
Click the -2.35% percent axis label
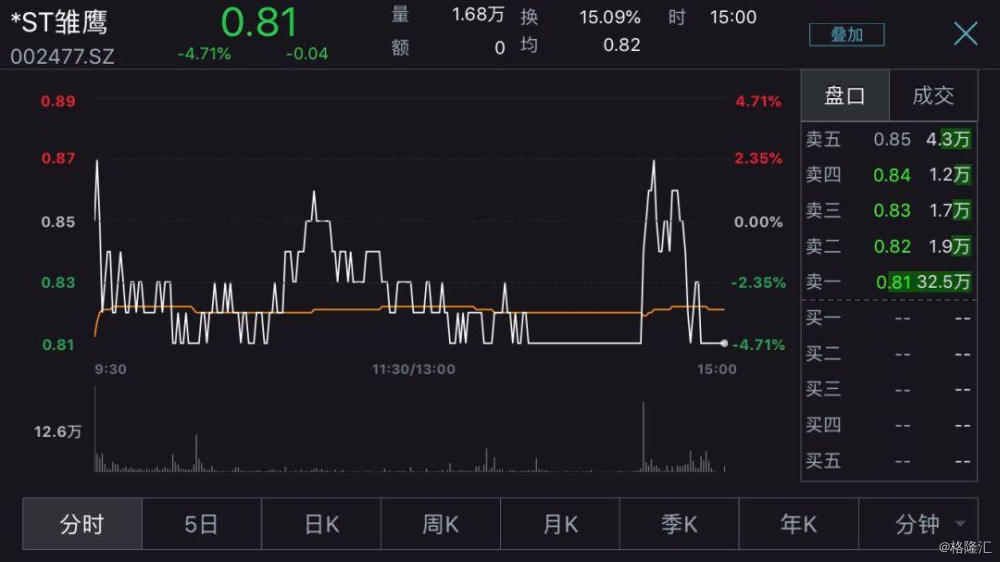[x=758, y=283]
